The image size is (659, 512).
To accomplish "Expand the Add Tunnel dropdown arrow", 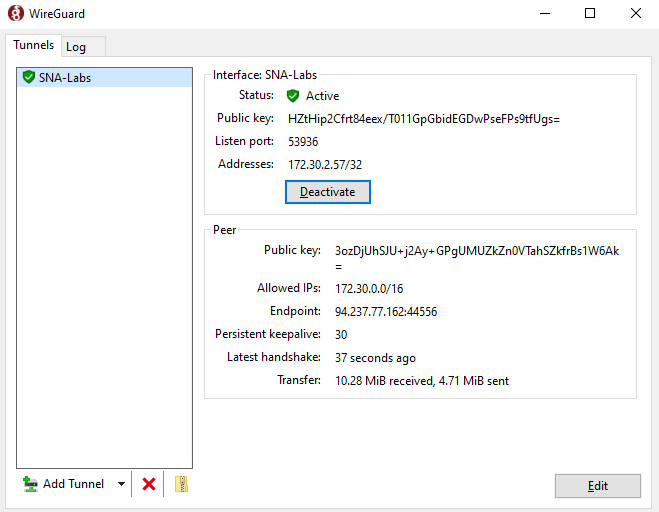I will tap(121, 484).
